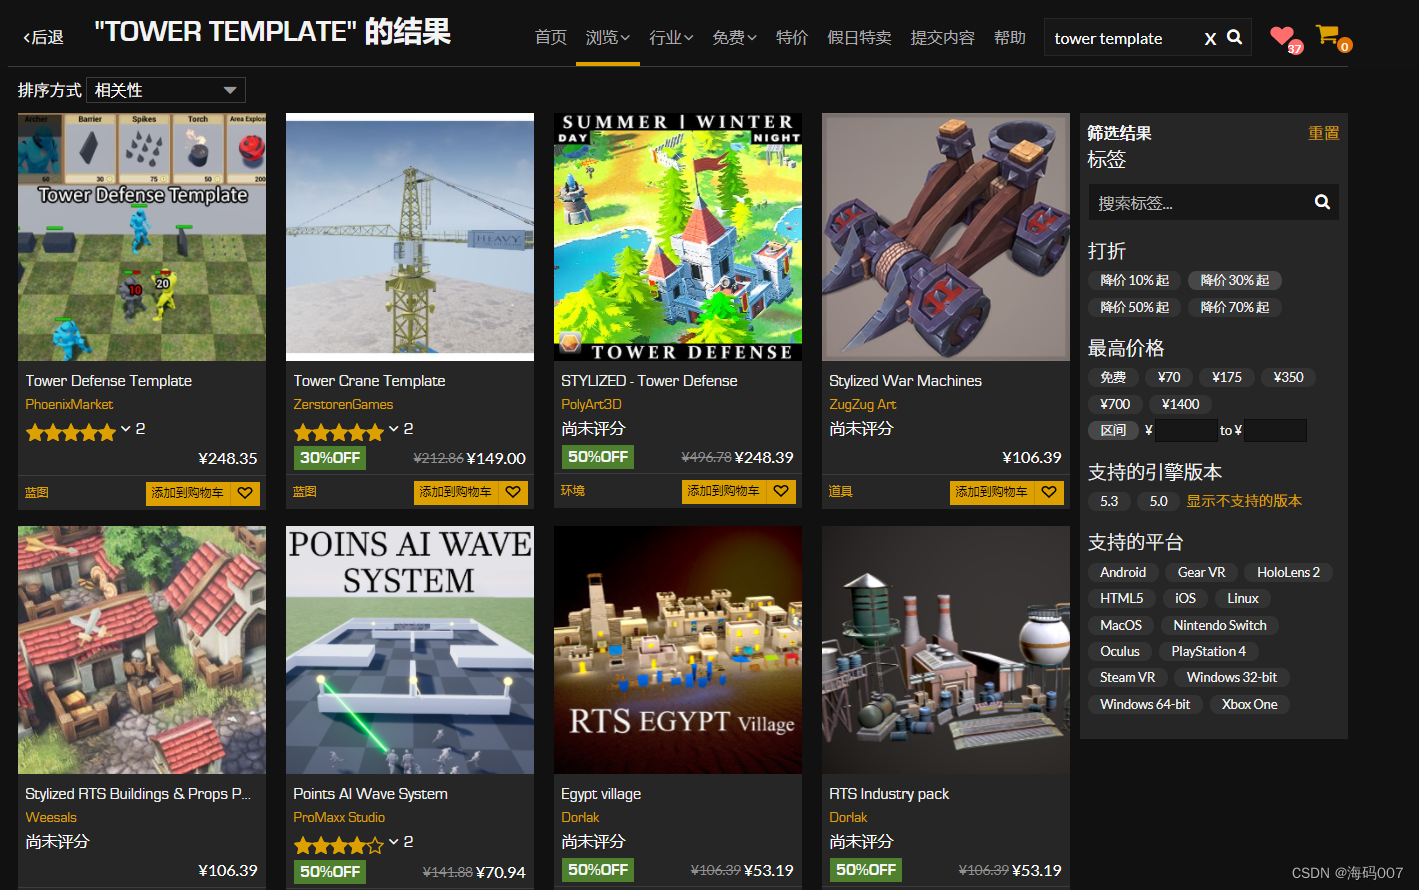Select the Xbox One platform filter

[1249, 704]
